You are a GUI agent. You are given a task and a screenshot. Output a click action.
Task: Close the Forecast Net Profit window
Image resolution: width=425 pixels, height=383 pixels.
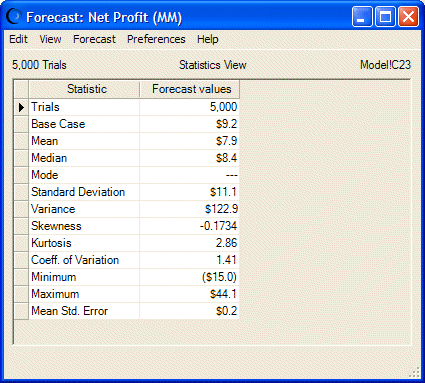pos(408,16)
